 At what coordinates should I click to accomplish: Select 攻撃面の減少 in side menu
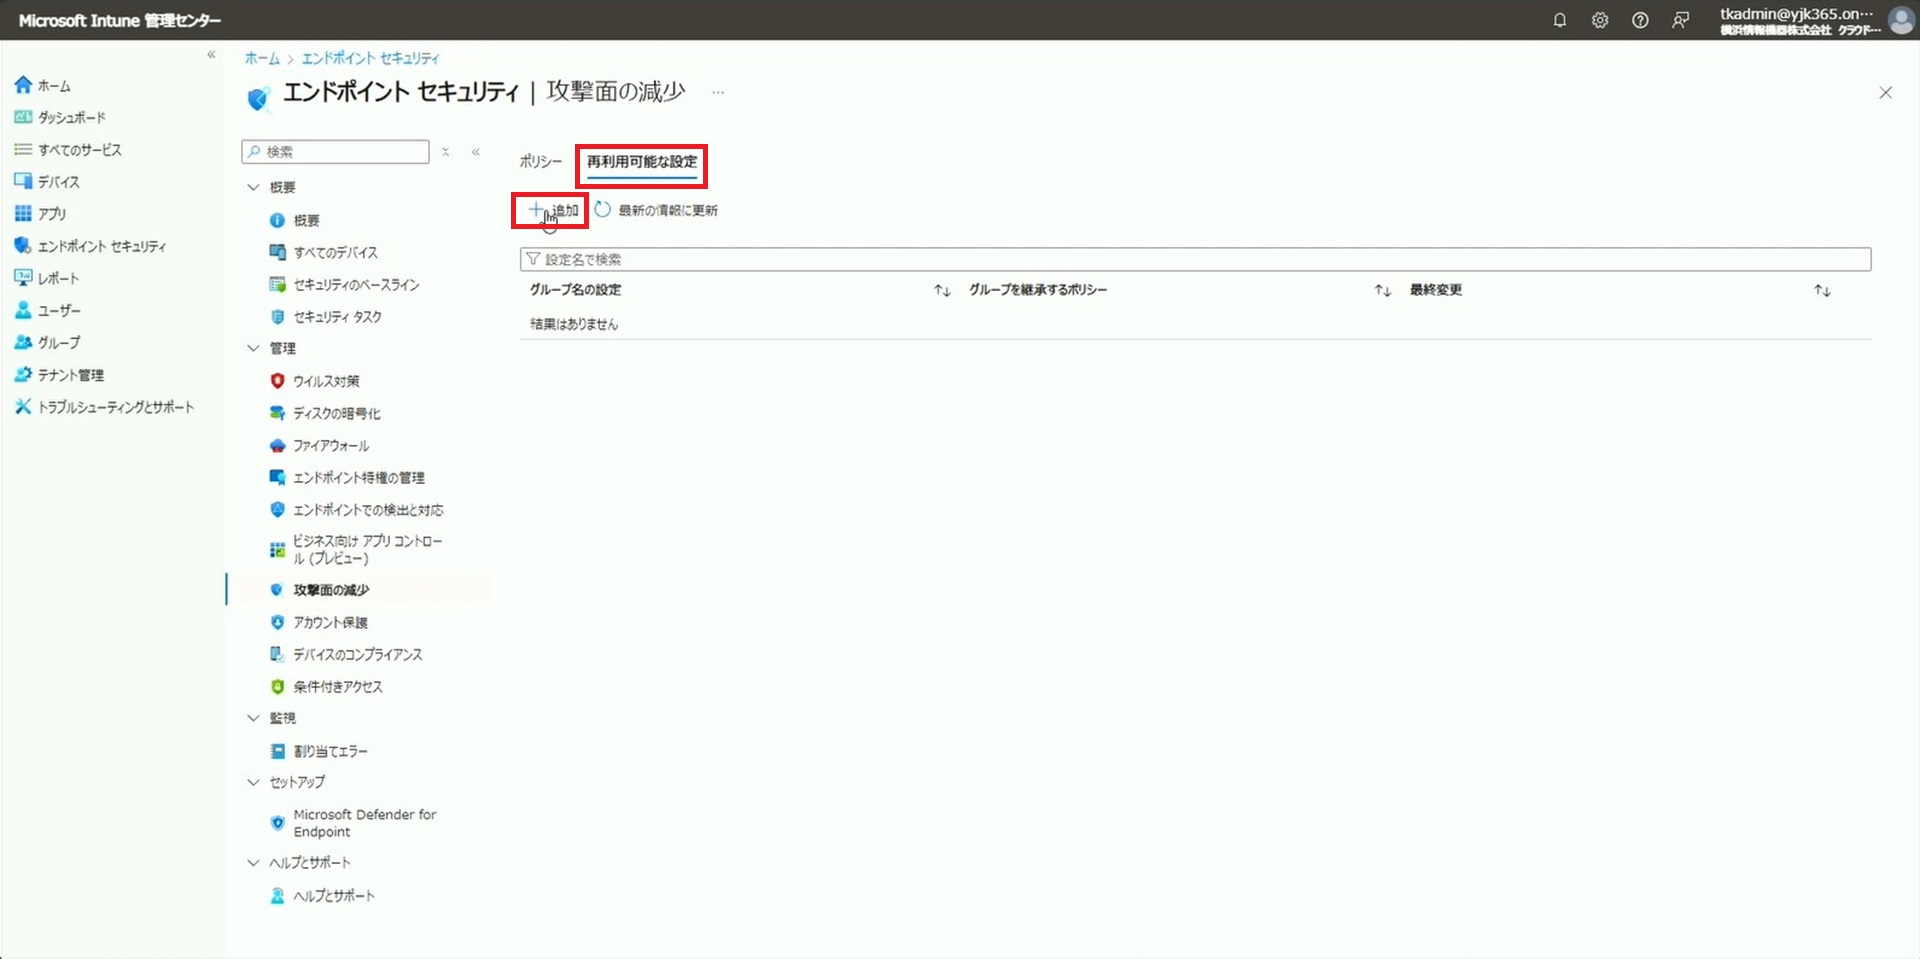pyautogui.click(x=331, y=590)
